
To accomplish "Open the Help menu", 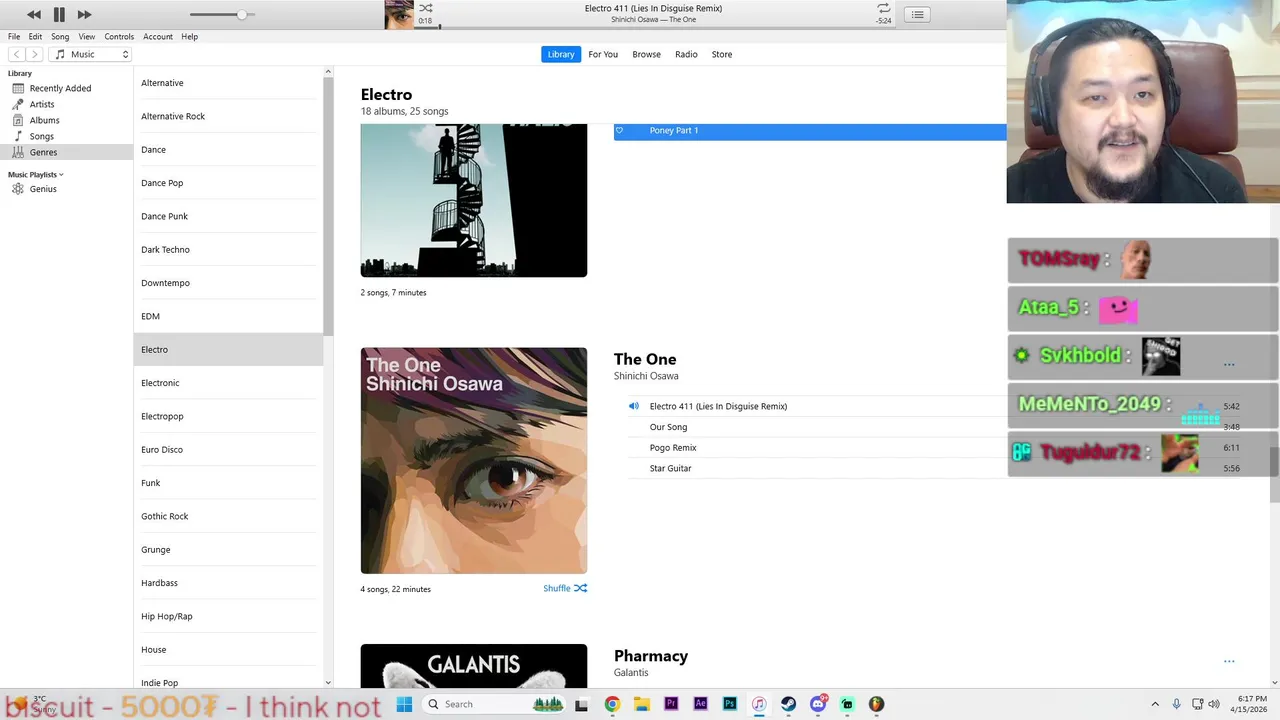I will coord(189,37).
